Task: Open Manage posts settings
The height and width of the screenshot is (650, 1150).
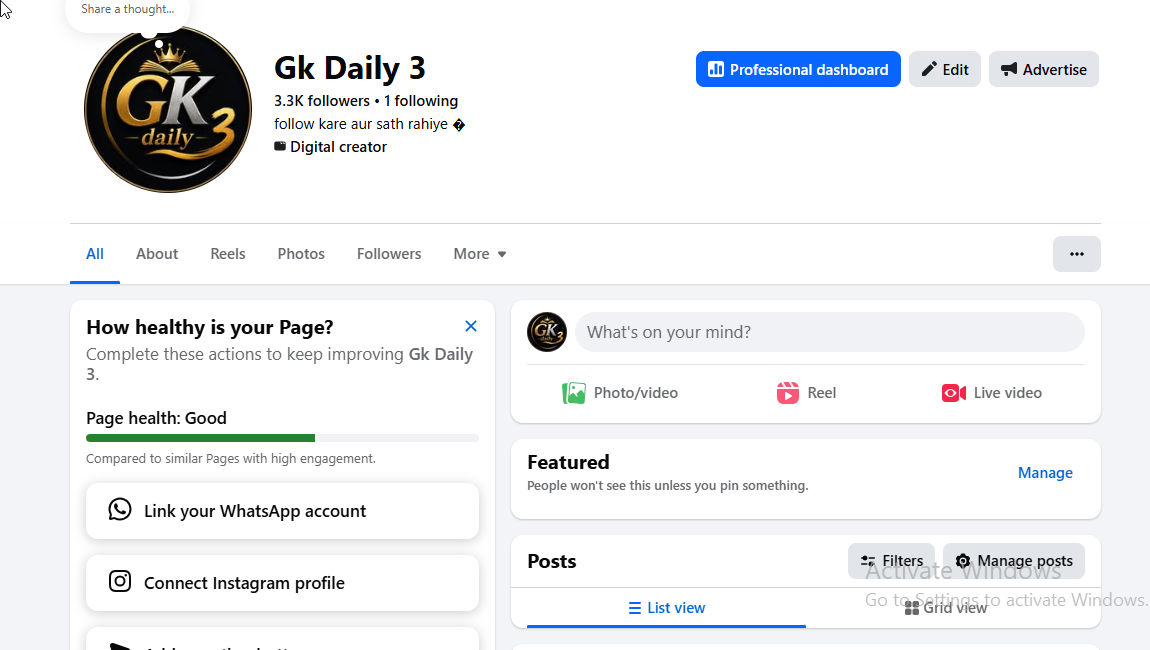Action: [x=1014, y=561]
